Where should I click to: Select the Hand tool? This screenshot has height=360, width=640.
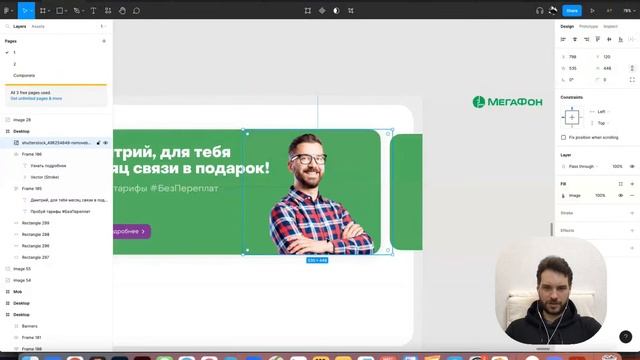tap(122, 11)
